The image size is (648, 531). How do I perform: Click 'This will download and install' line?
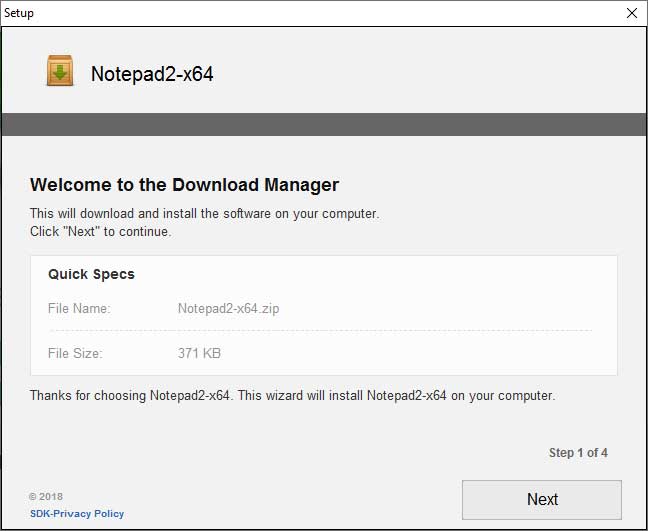205,214
